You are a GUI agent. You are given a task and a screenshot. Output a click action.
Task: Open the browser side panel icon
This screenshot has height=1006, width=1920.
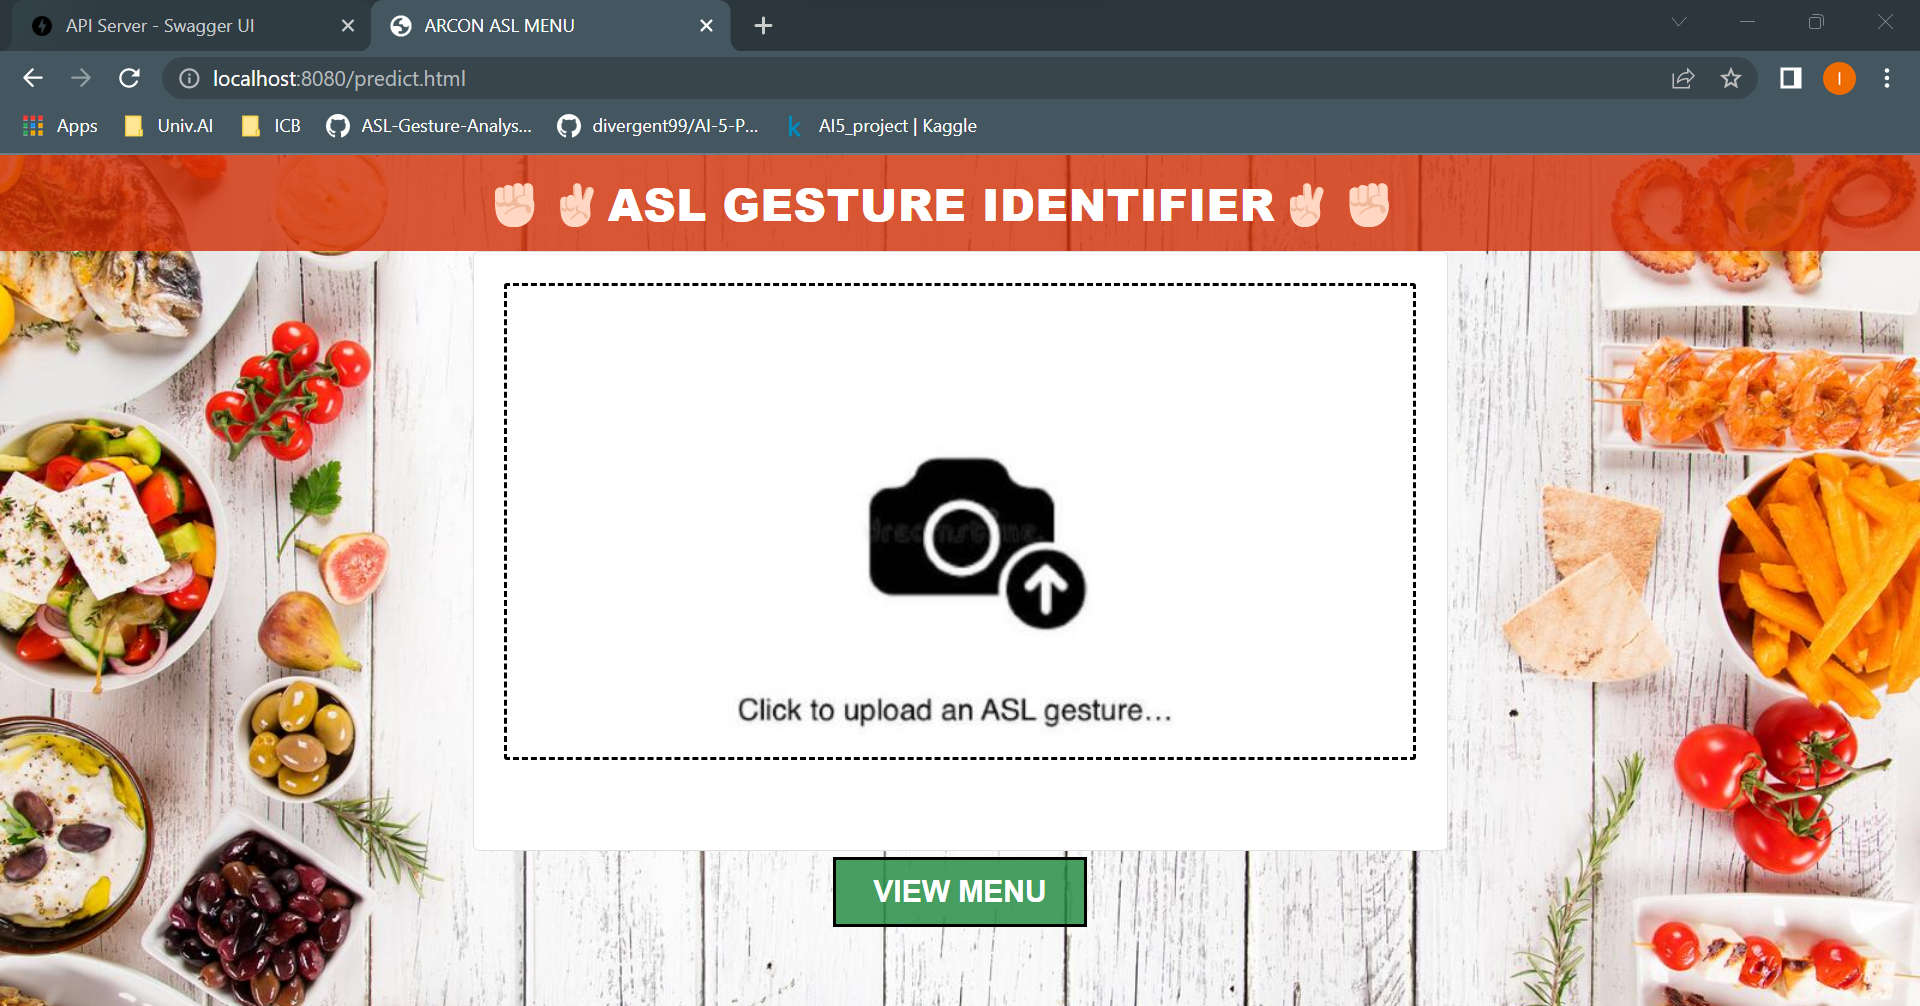(1790, 78)
